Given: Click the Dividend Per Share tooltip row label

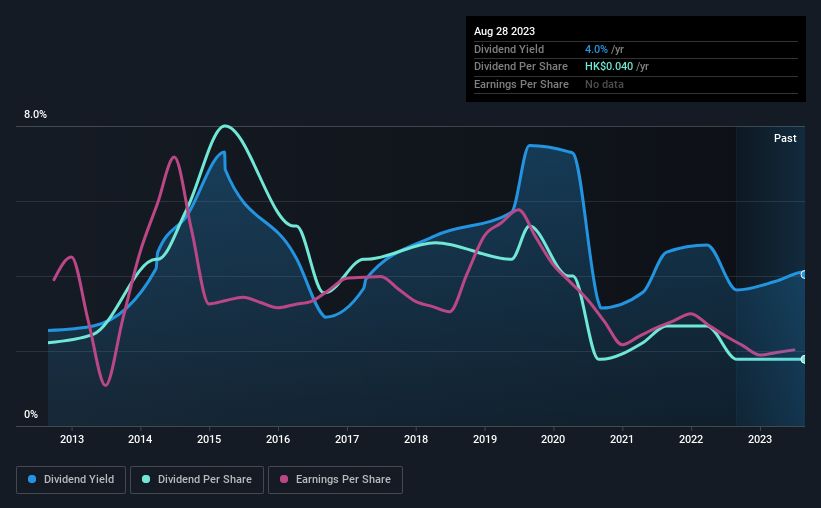Looking at the screenshot, I should 521,67.
